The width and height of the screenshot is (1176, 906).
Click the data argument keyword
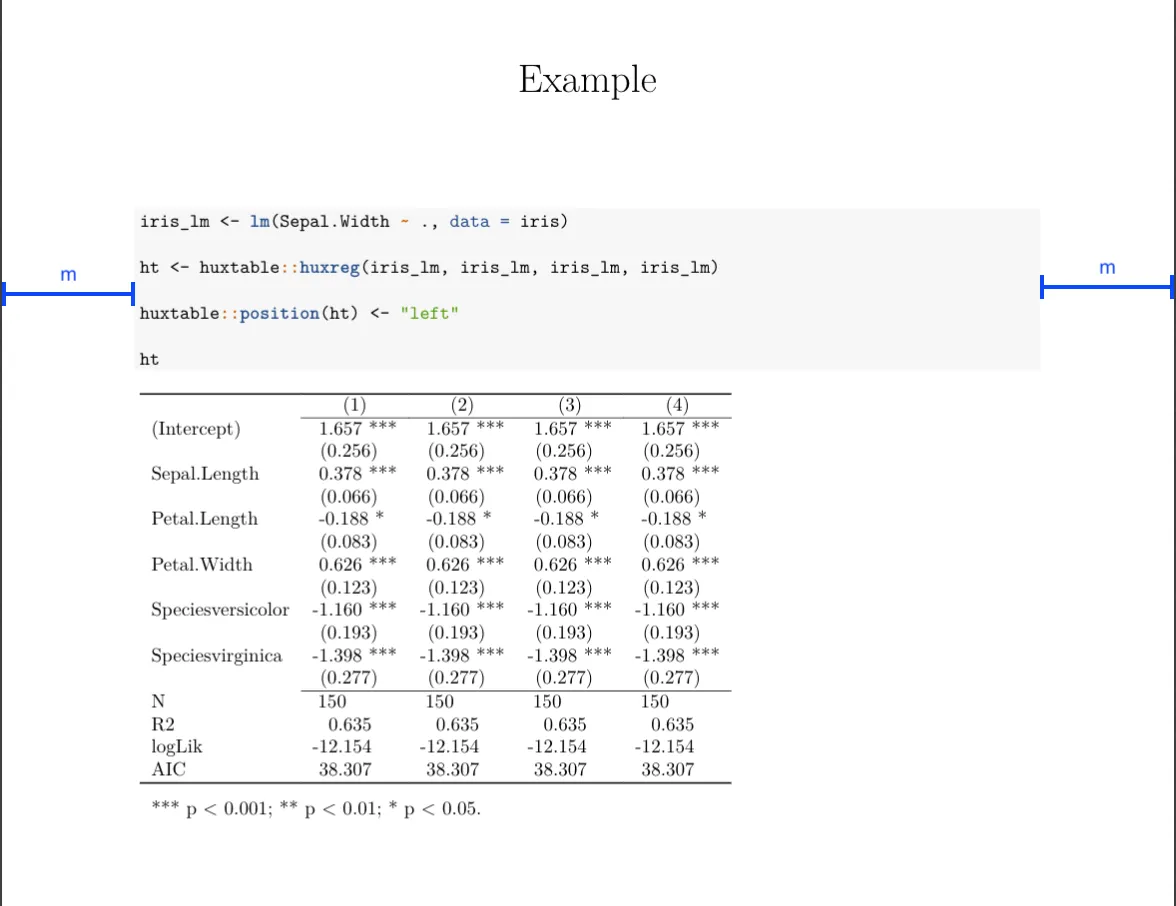(469, 222)
